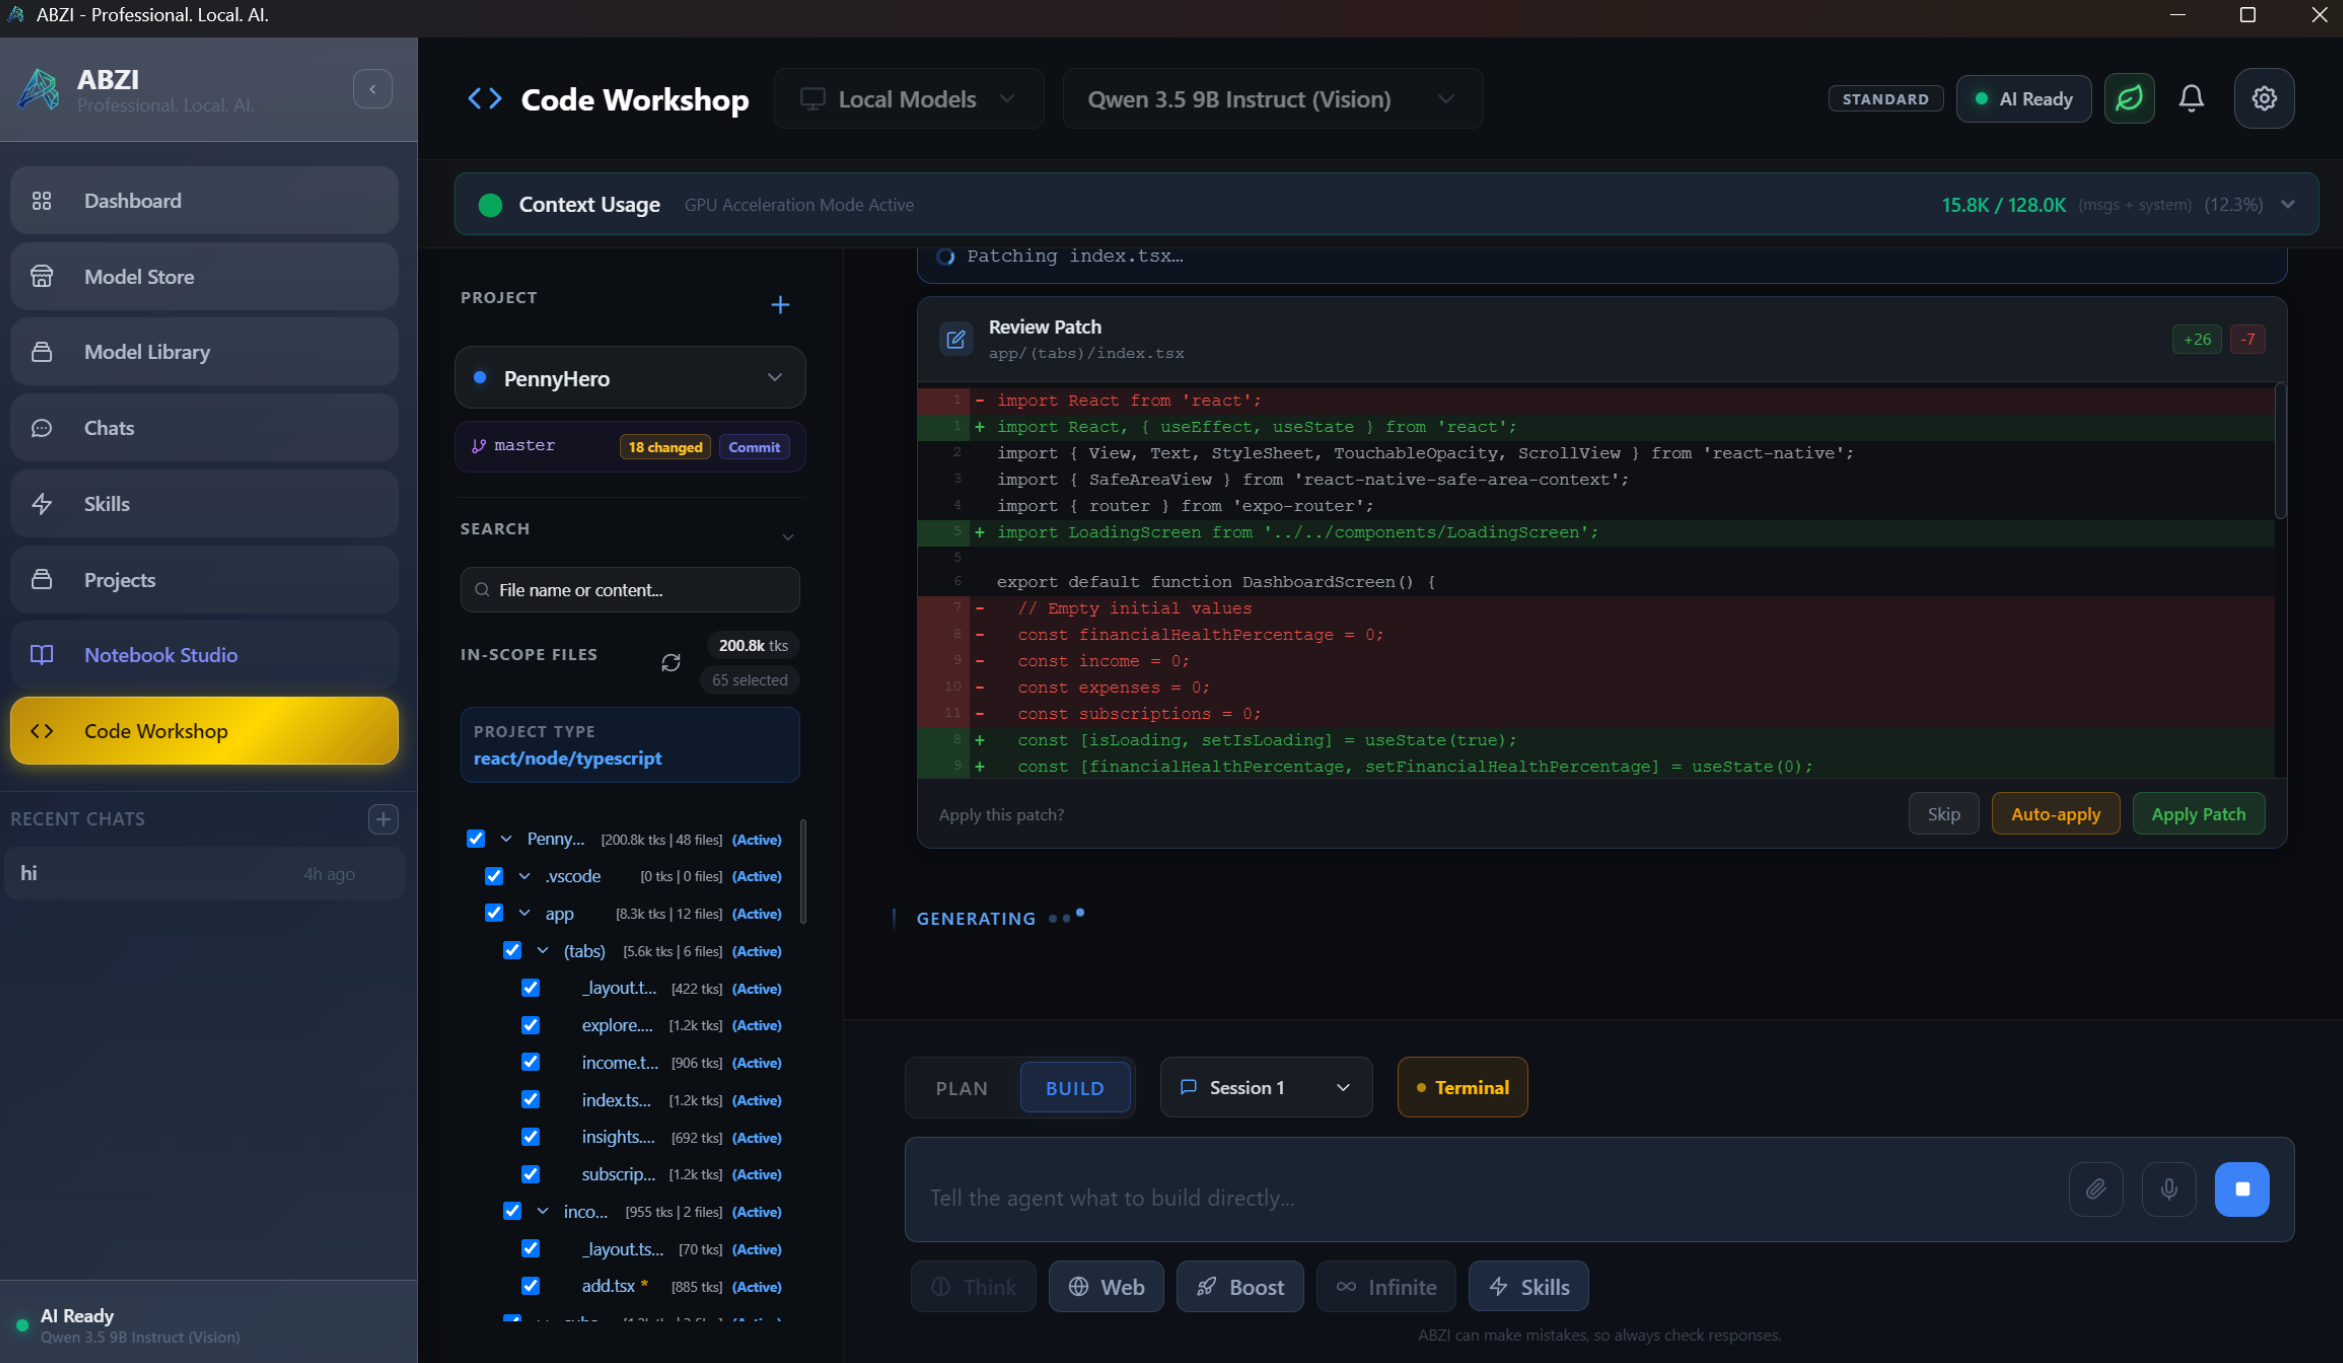
Task: Toggle the green leaf eco mode icon
Action: [2129, 98]
